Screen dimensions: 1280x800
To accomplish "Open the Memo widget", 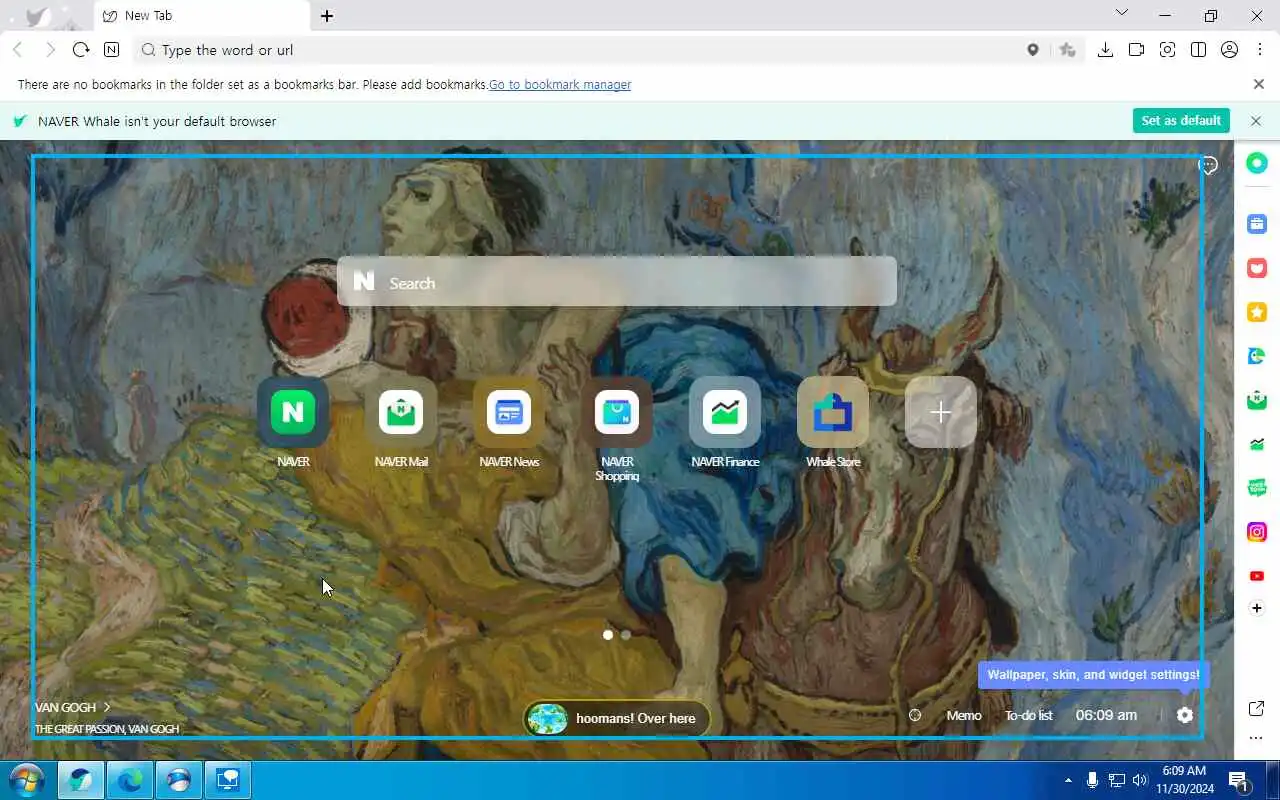I will coord(964,715).
